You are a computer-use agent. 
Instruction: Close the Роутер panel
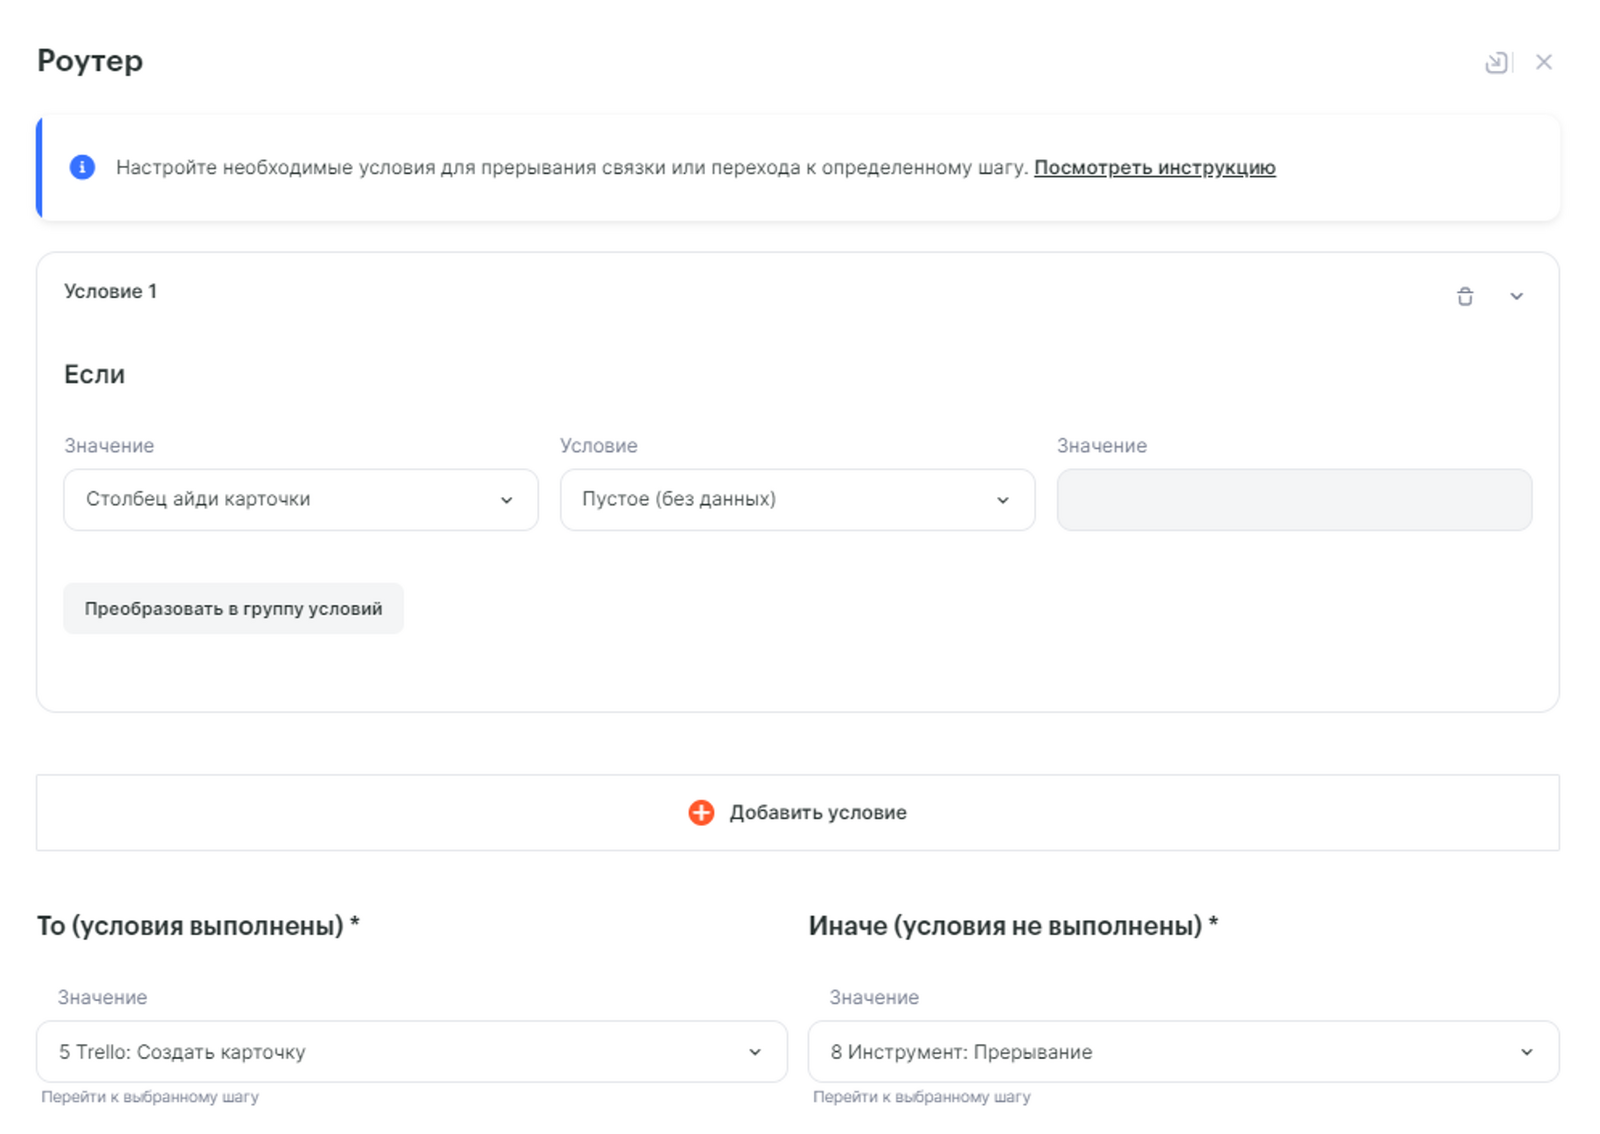pyautogui.click(x=1544, y=62)
